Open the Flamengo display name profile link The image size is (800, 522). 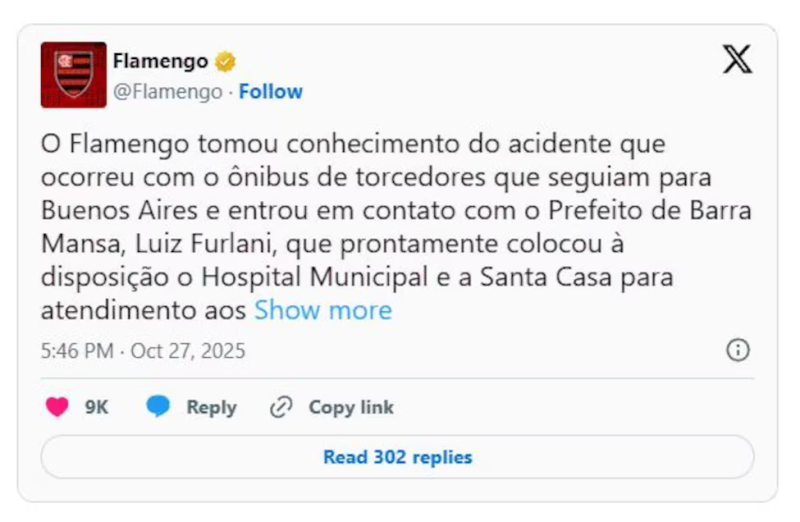point(160,61)
